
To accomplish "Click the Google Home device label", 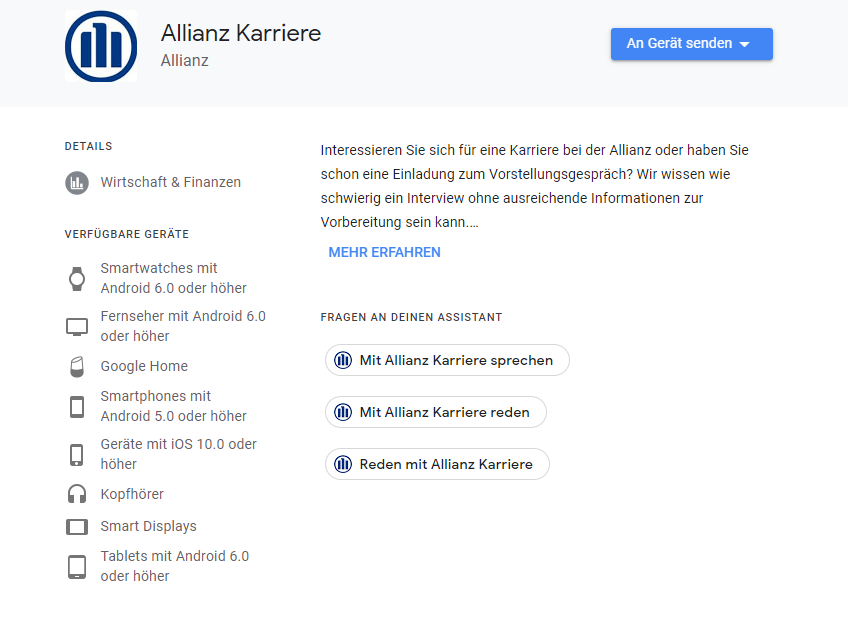I will pos(144,367).
